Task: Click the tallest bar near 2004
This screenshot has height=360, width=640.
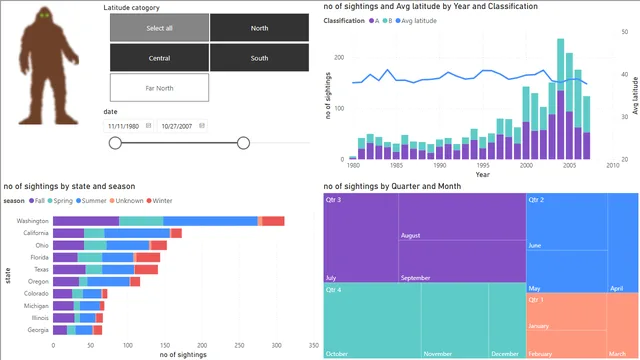Action: 560,99
